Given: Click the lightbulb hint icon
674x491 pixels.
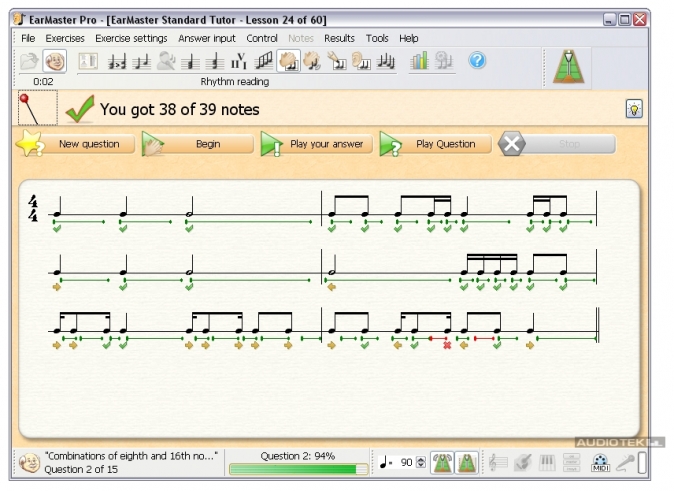Looking at the screenshot, I should [634, 109].
